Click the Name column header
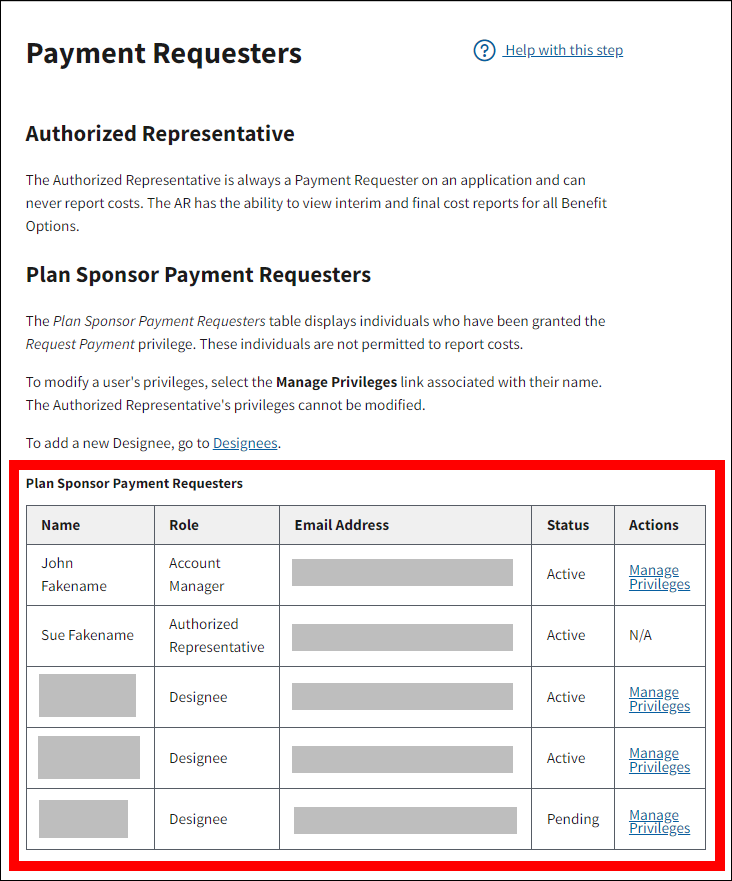Image resolution: width=732 pixels, height=881 pixels. 61,525
